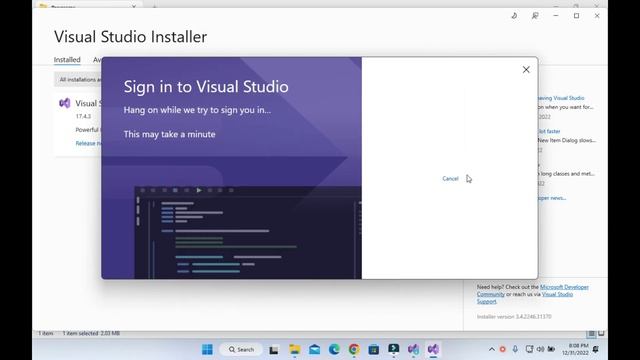Click the microphone tray icon
Viewport: 640px width, 360px height.
[515, 349]
